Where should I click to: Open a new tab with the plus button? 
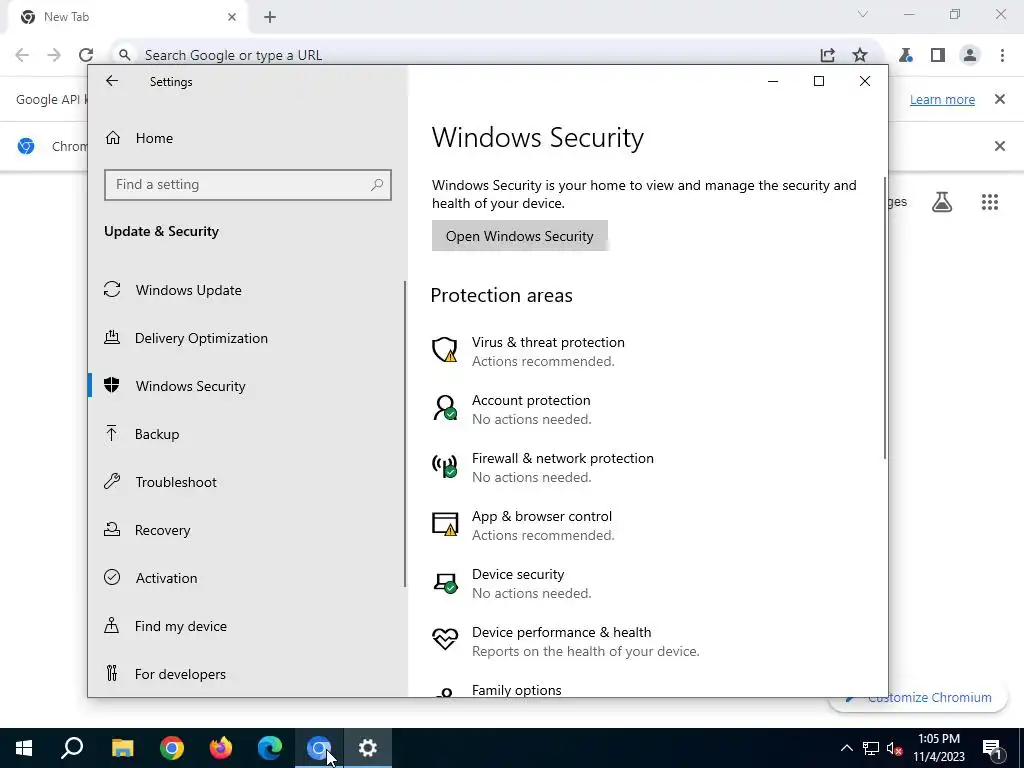pyautogui.click(x=270, y=17)
